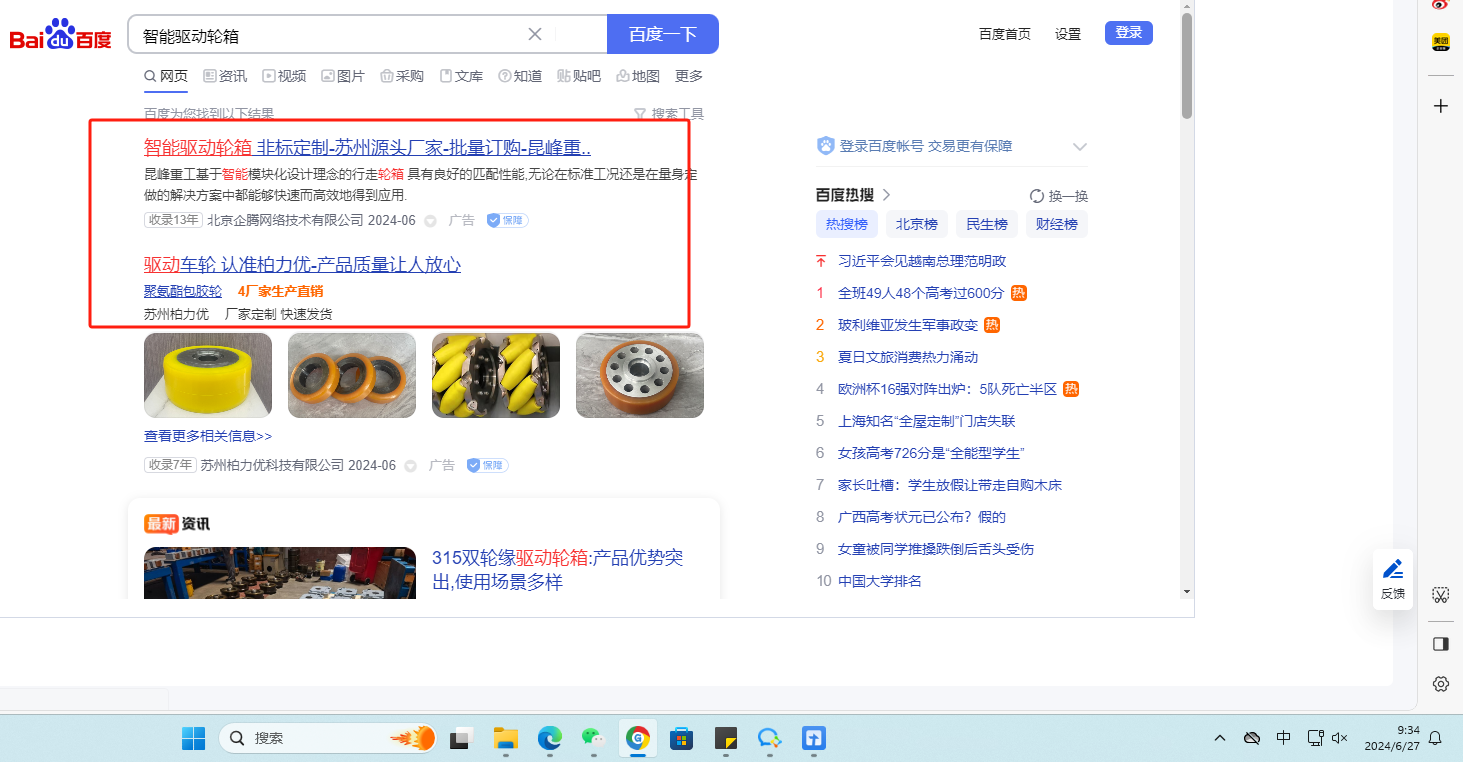Image resolution: width=1463 pixels, height=762 pixels.
Task: Toggle the sidebar panel layout icon
Action: (1441, 644)
